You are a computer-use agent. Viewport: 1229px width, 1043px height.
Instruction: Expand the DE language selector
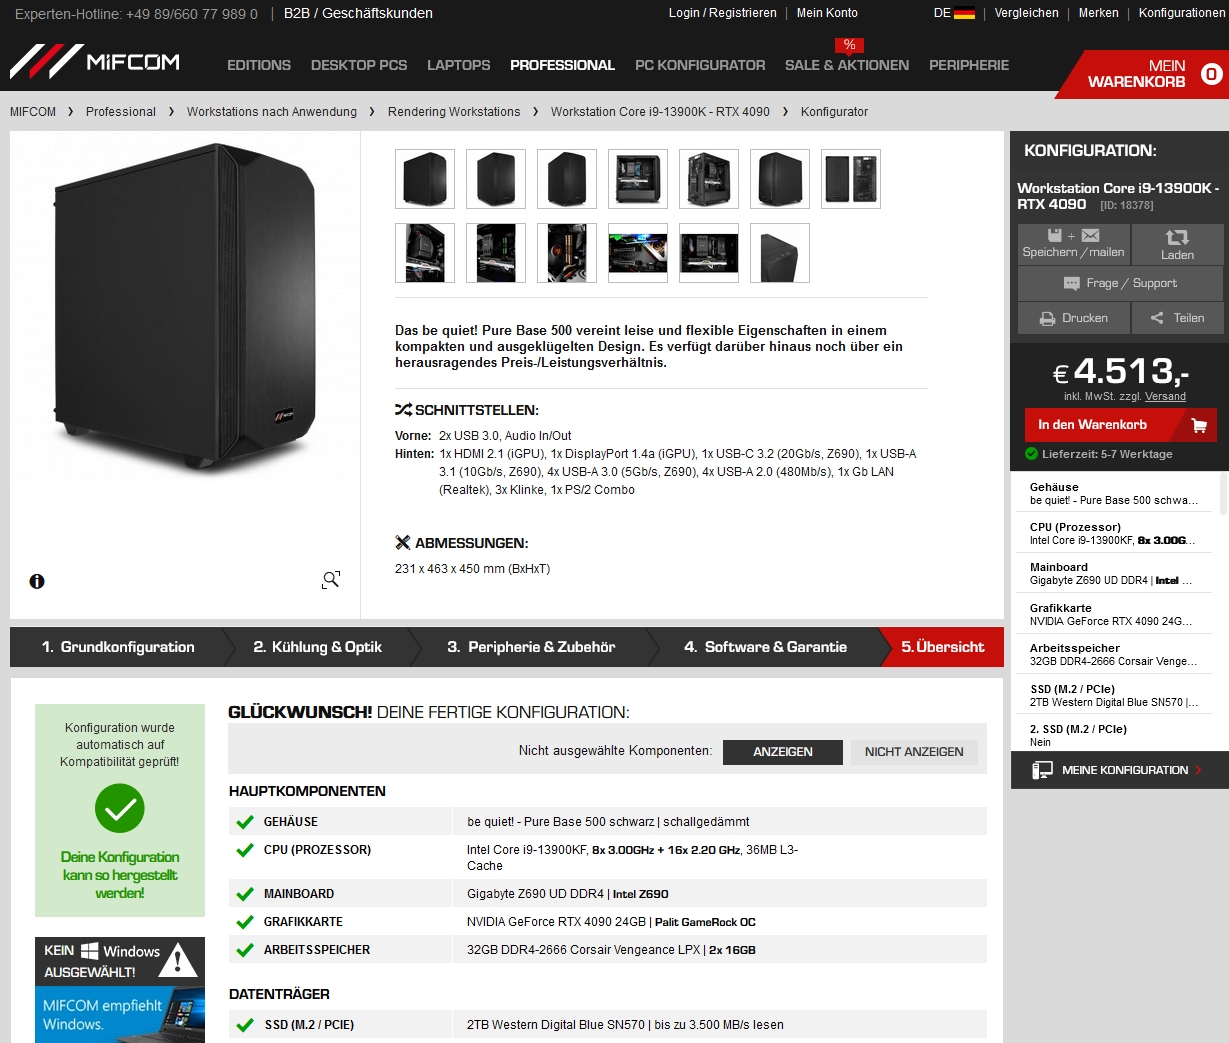[x=954, y=13]
